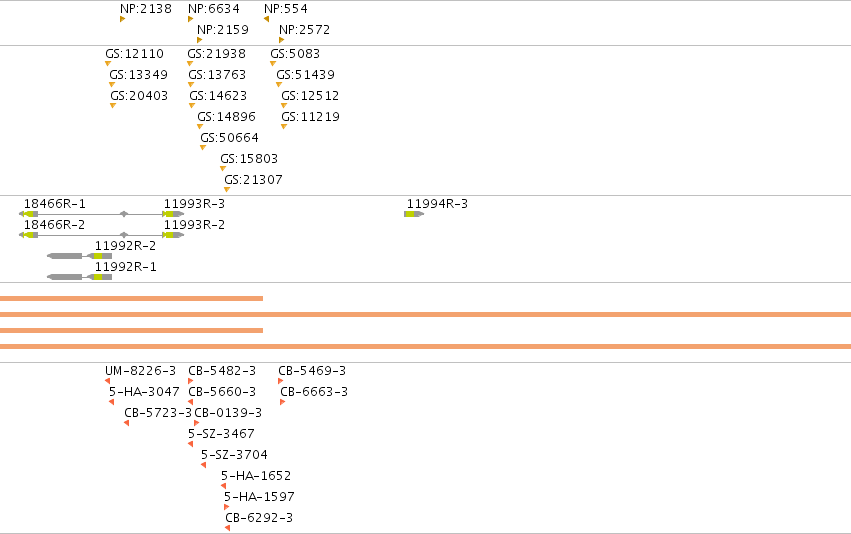Click the NP:2572 feature label
Viewport: 851px width, 534px height.
pos(304,30)
